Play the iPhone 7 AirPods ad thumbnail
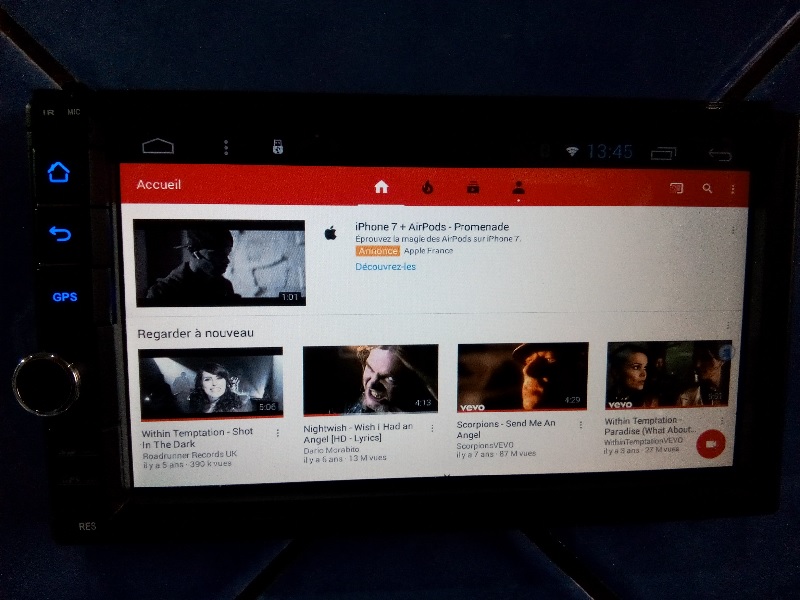This screenshot has height=600, width=800. point(220,263)
